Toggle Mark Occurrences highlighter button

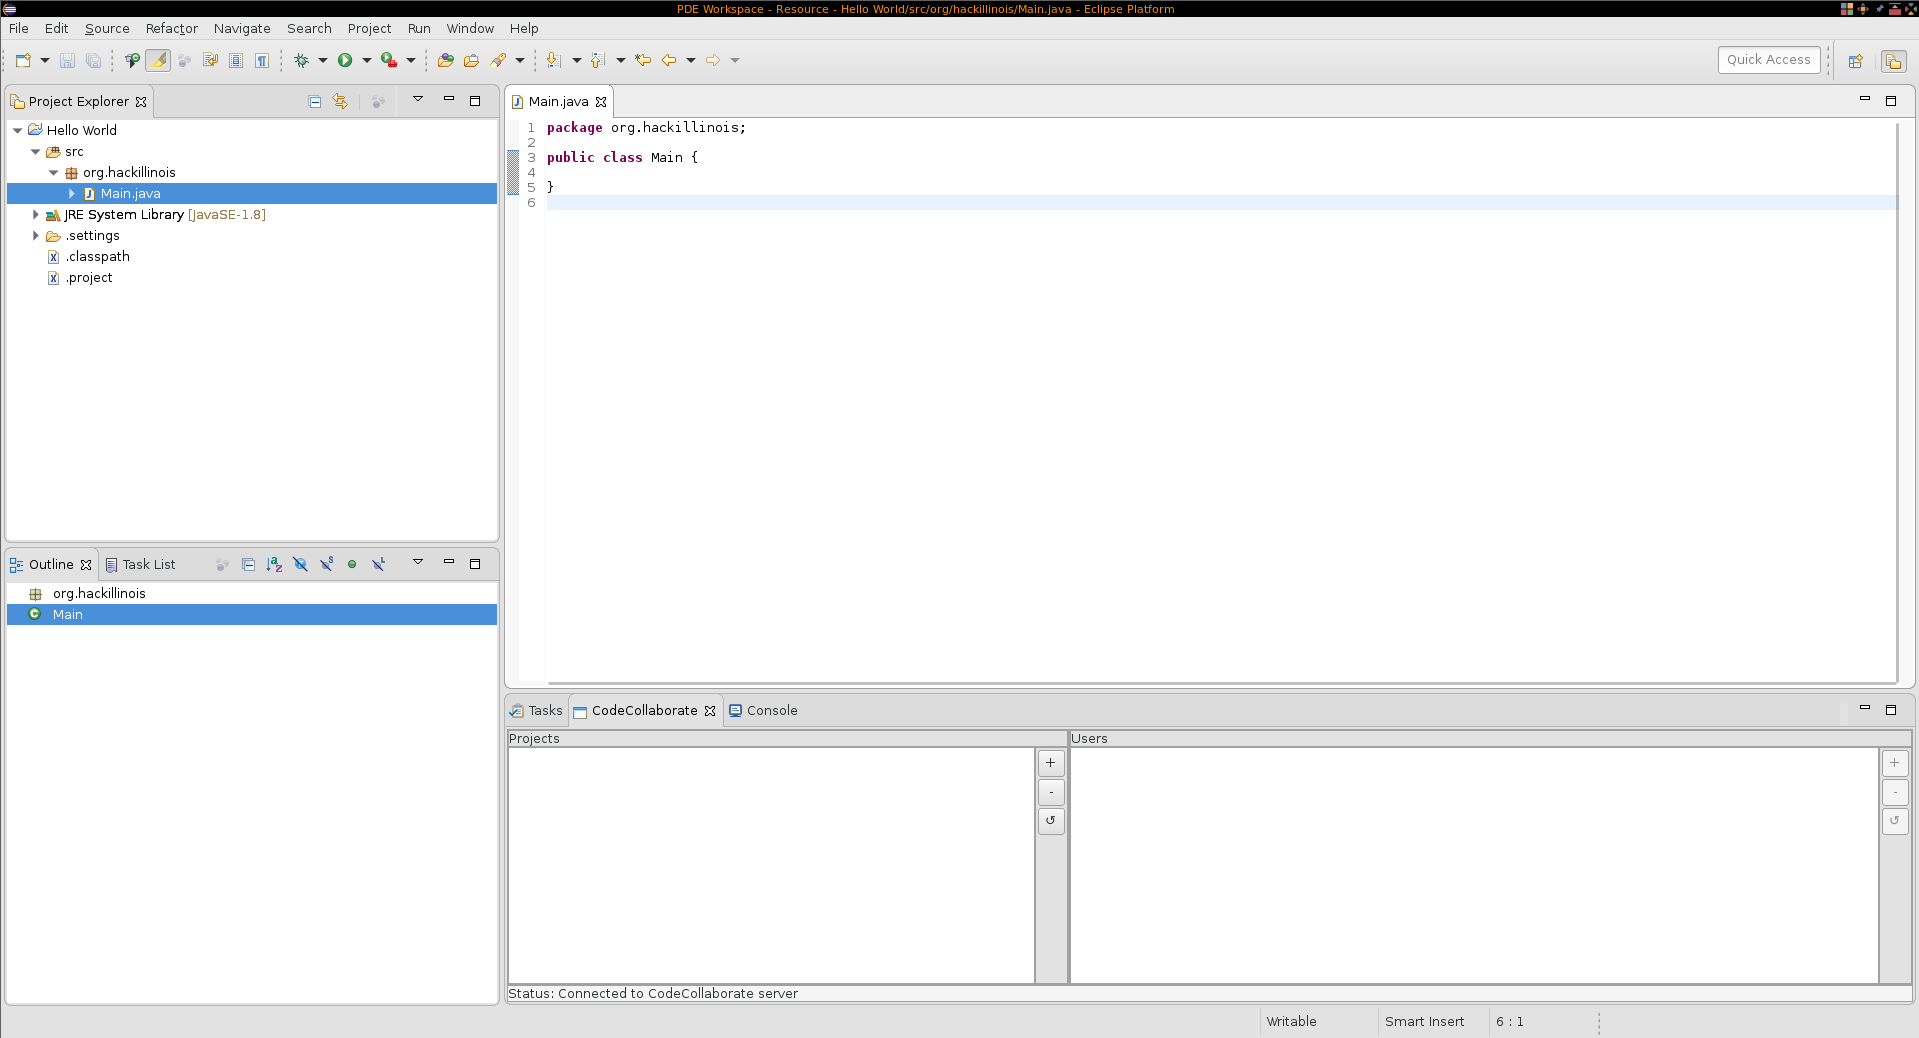click(158, 60)
